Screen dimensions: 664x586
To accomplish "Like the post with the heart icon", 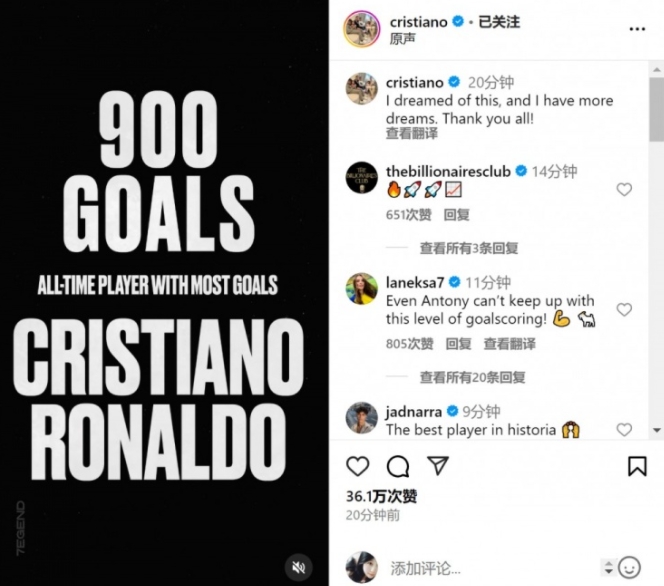I will point(358,466).
